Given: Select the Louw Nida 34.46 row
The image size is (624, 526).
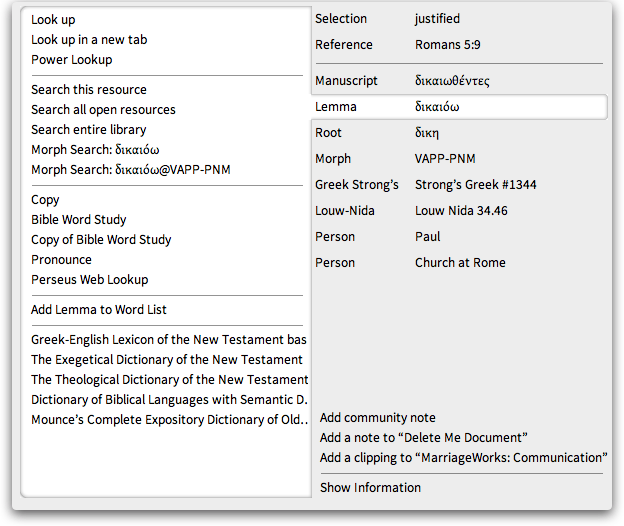Looking at the screenshot, I should pyautogui.click(x=459, y=210).
